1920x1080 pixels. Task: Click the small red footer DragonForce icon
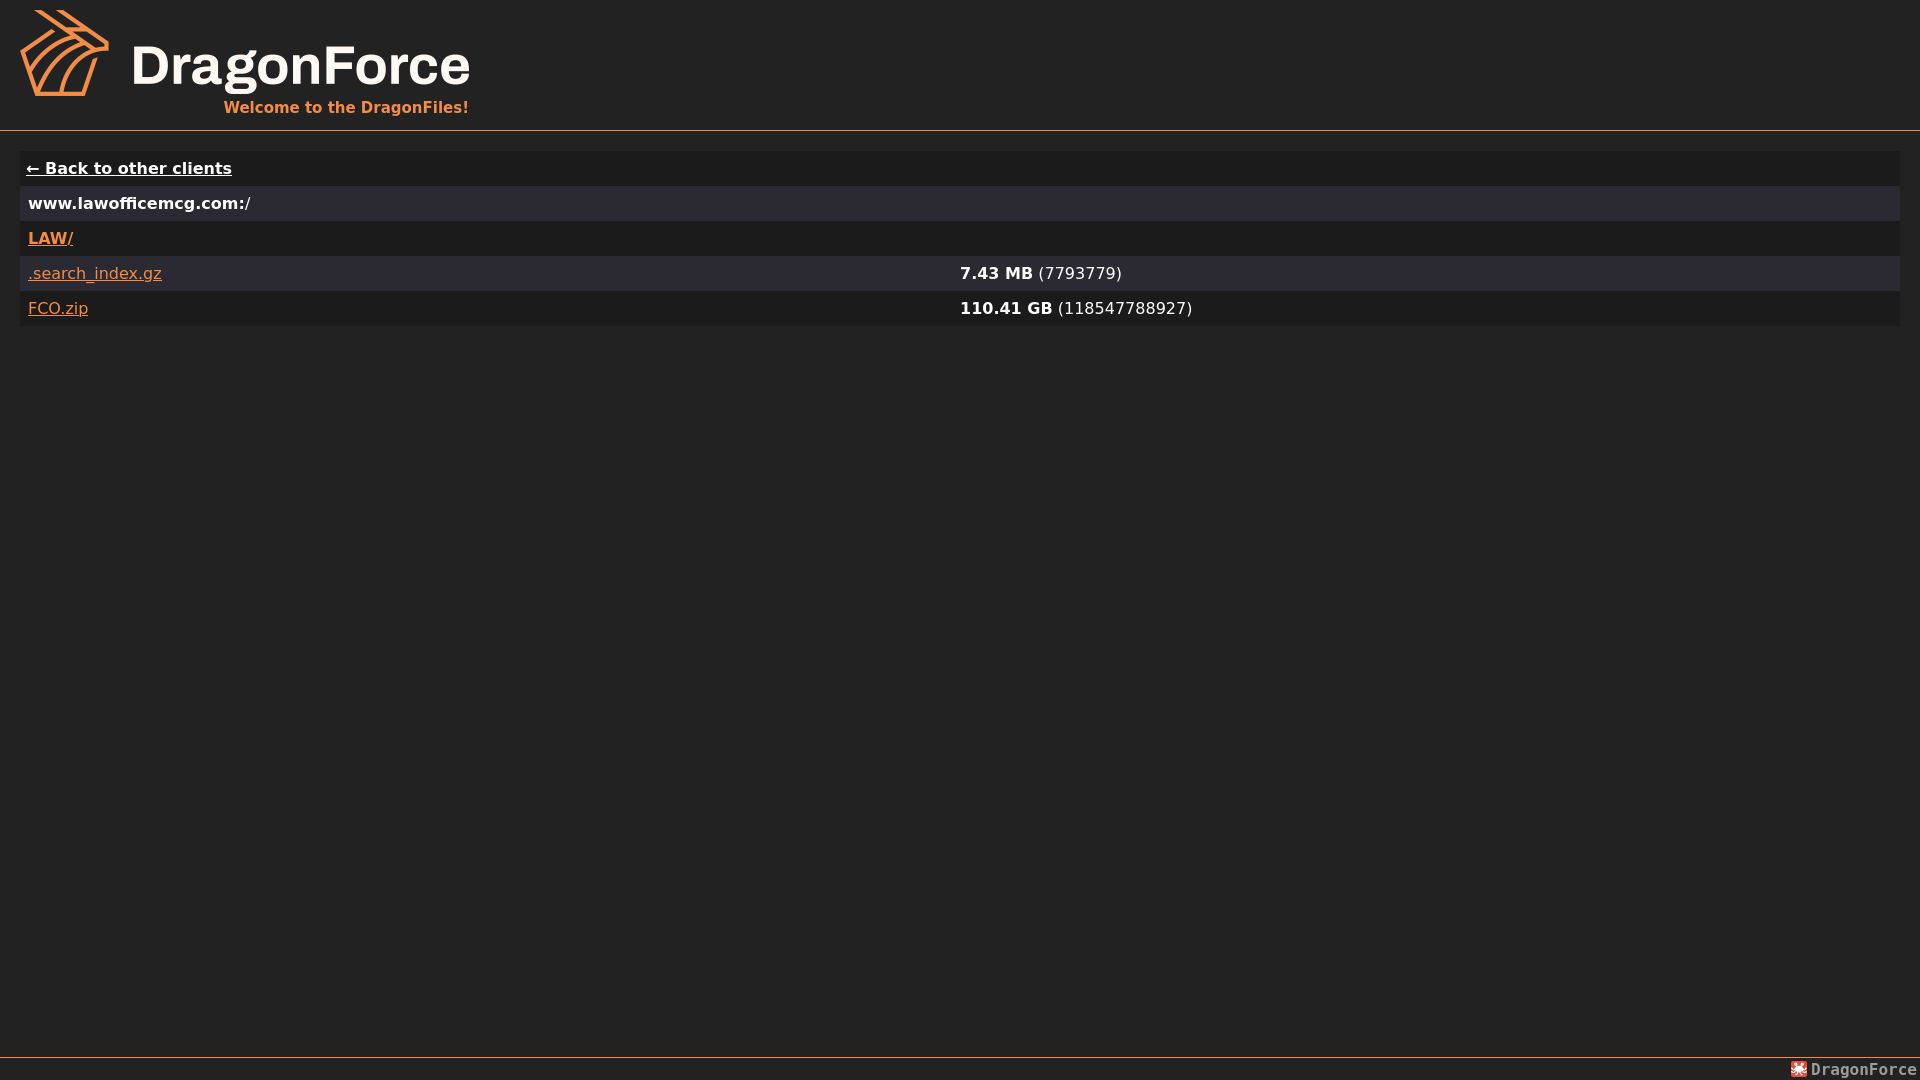pos(1799,1069)
